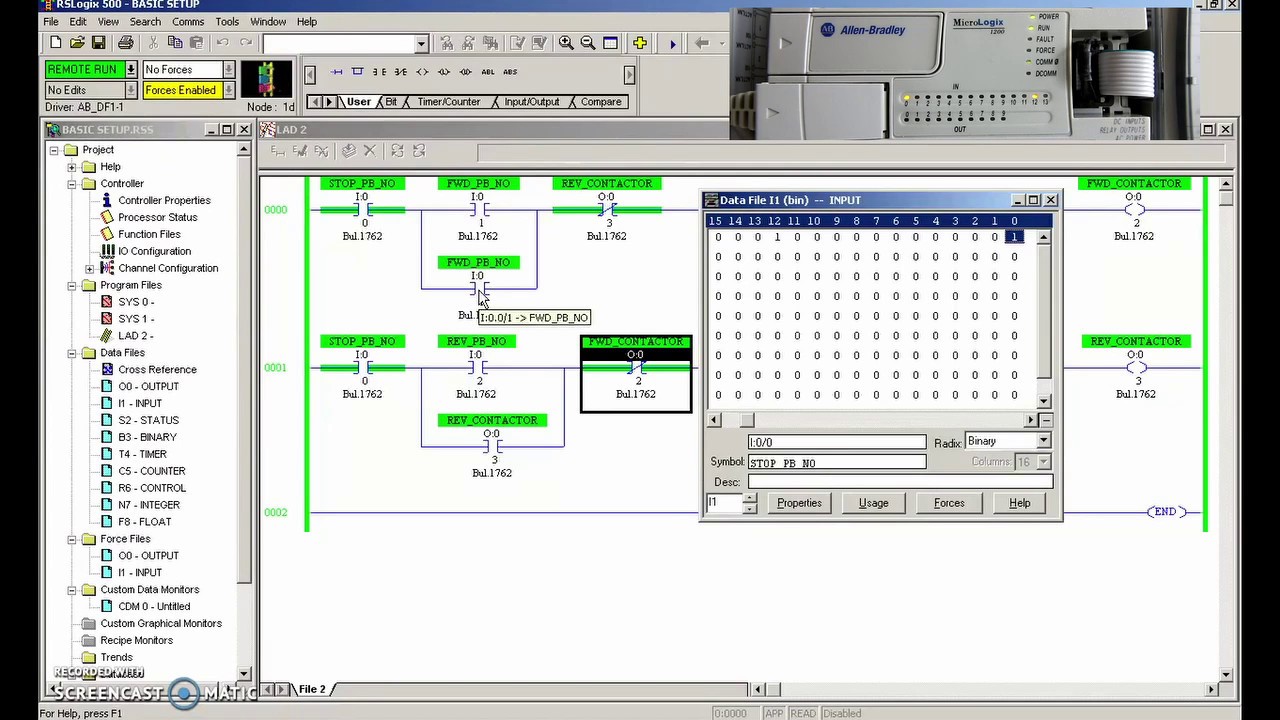This screenshot has height=720, width=1280.
Task: Click the Print toolbar icon
Action: pyautogui.click(x=125, y=43)
